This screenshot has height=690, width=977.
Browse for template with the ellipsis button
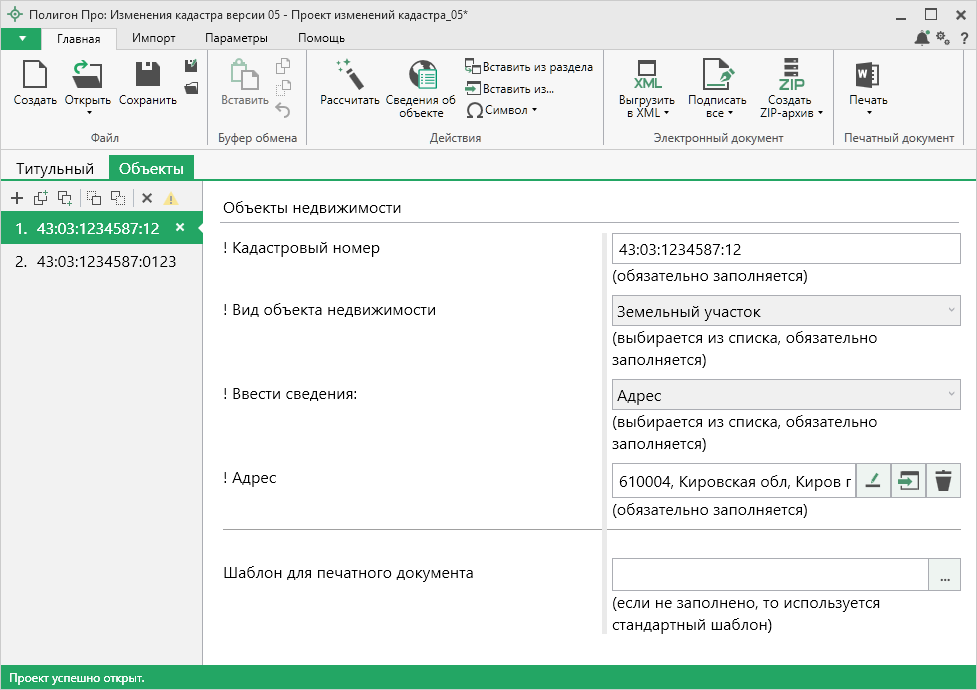[943, 575]
